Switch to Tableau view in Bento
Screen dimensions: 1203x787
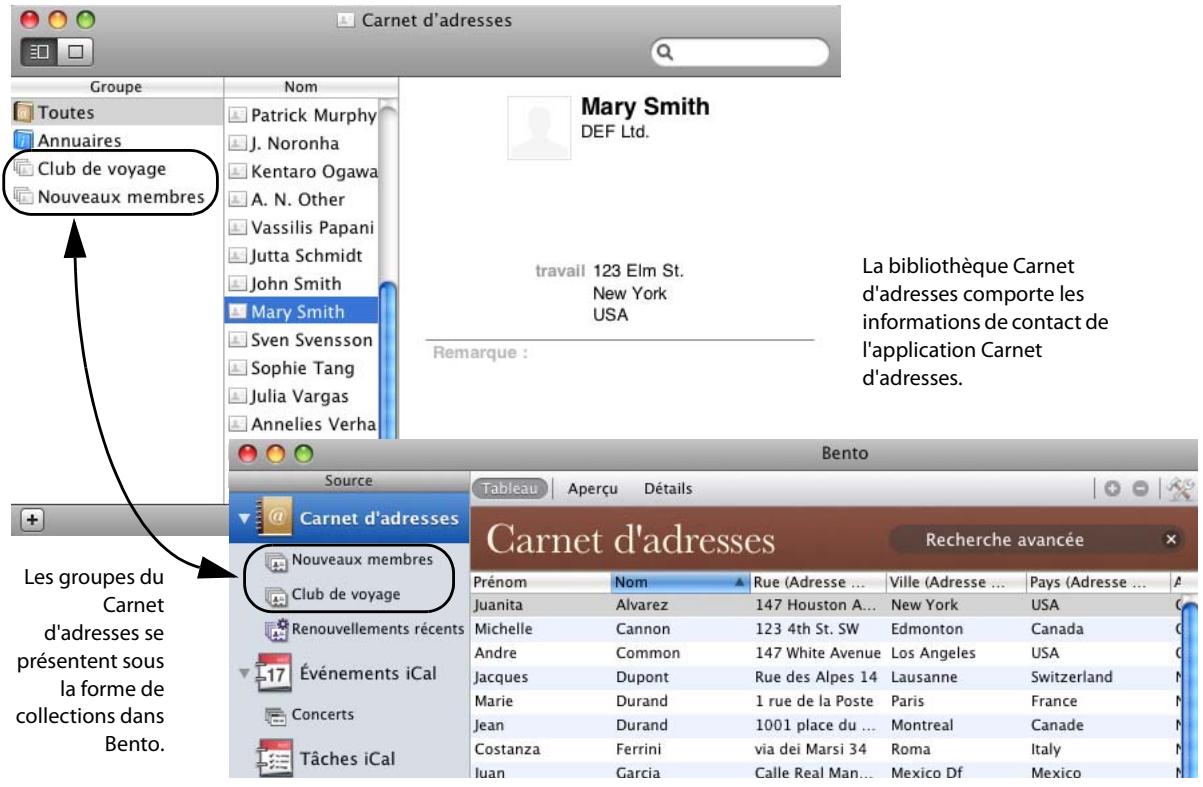[x=510, y=488]
